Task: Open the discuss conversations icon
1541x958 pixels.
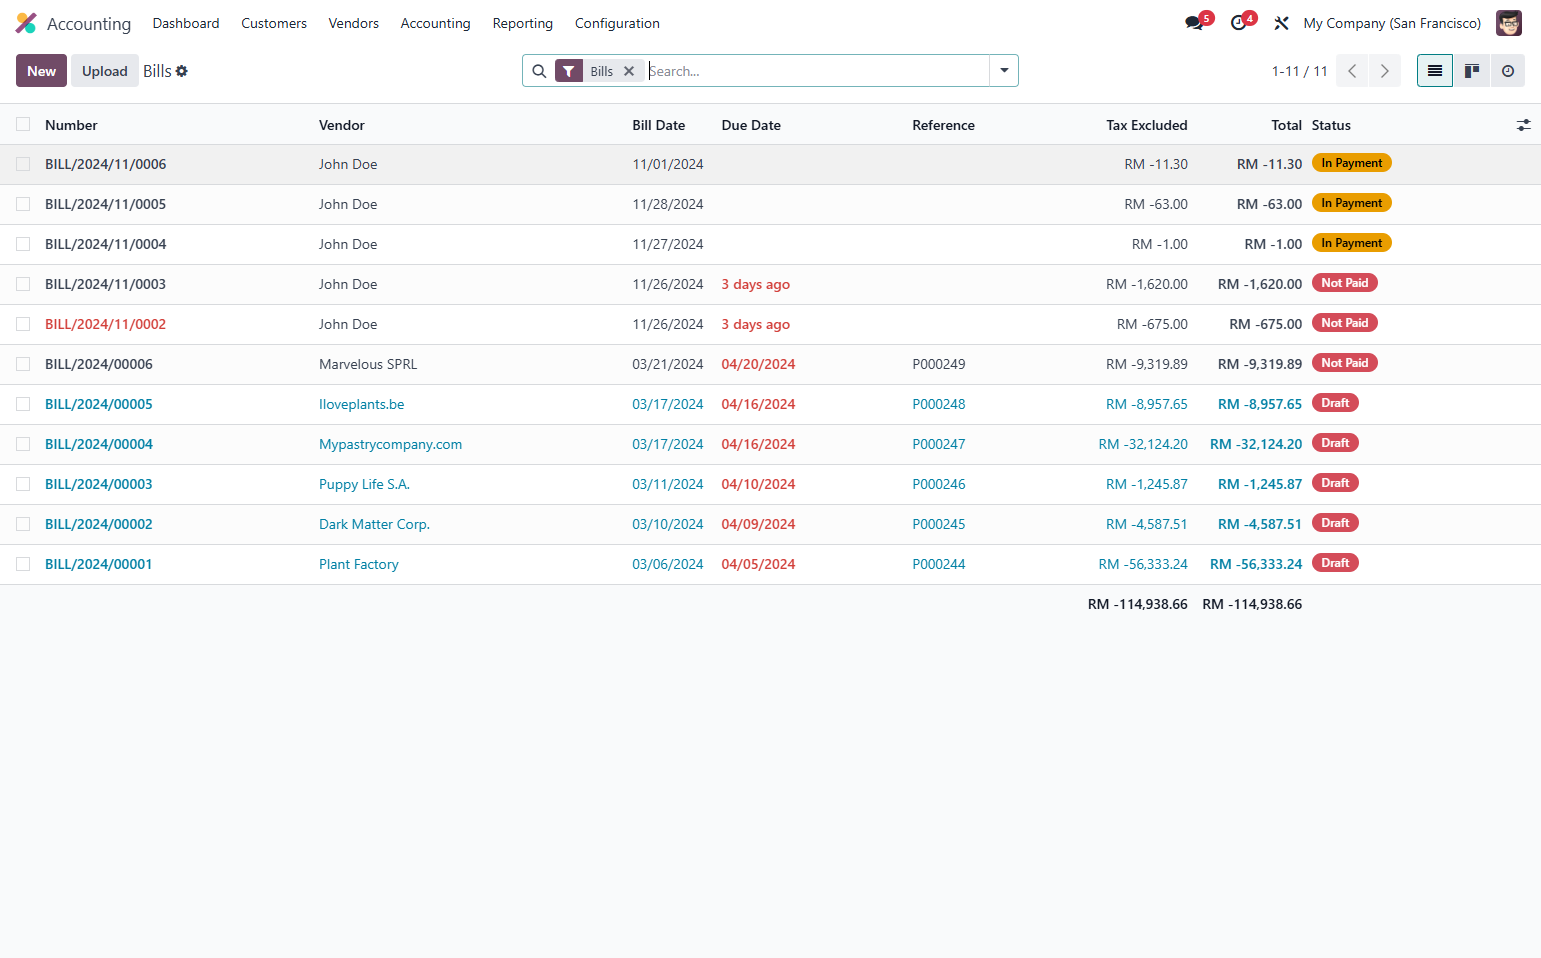Action: pyautogui.click(x=1194, y=23)
